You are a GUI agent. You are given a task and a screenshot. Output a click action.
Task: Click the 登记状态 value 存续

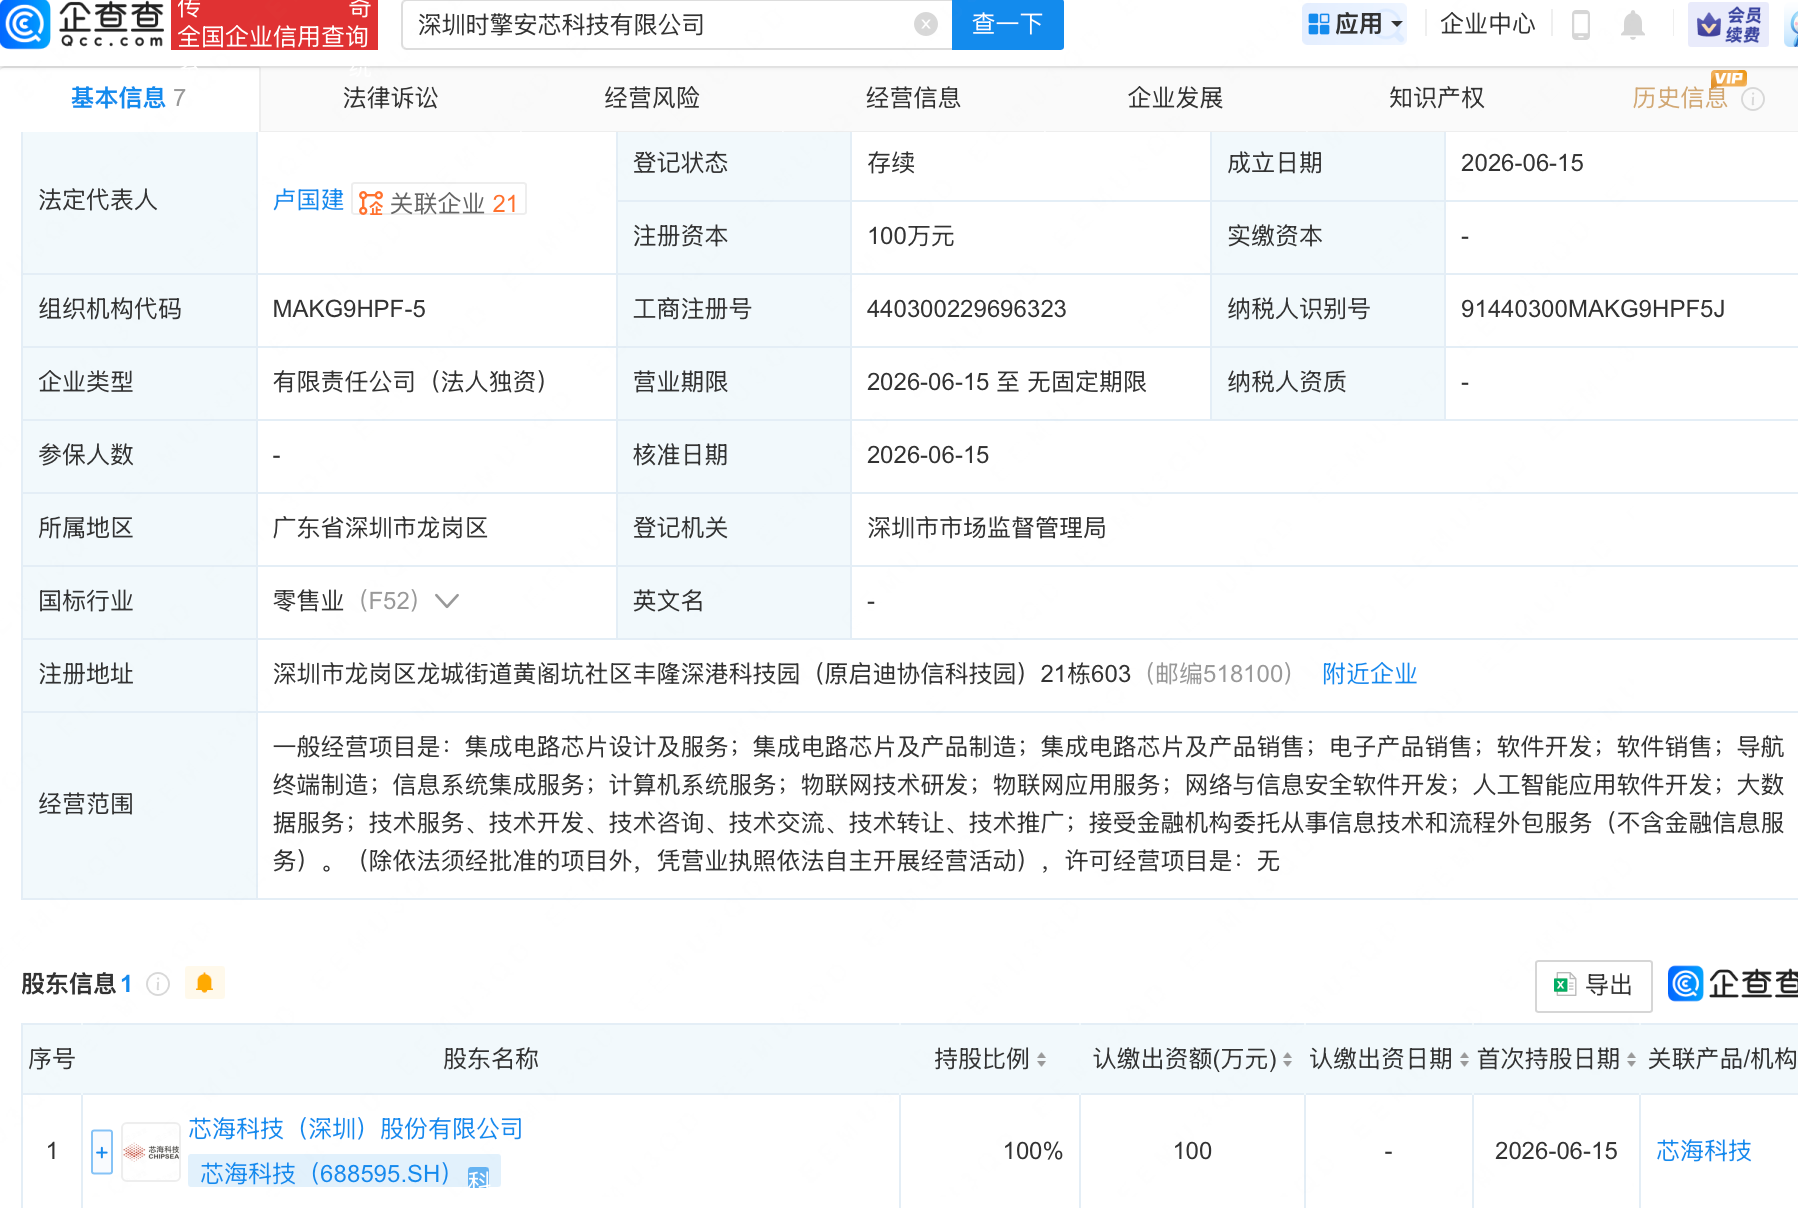(x=891, y=163)
